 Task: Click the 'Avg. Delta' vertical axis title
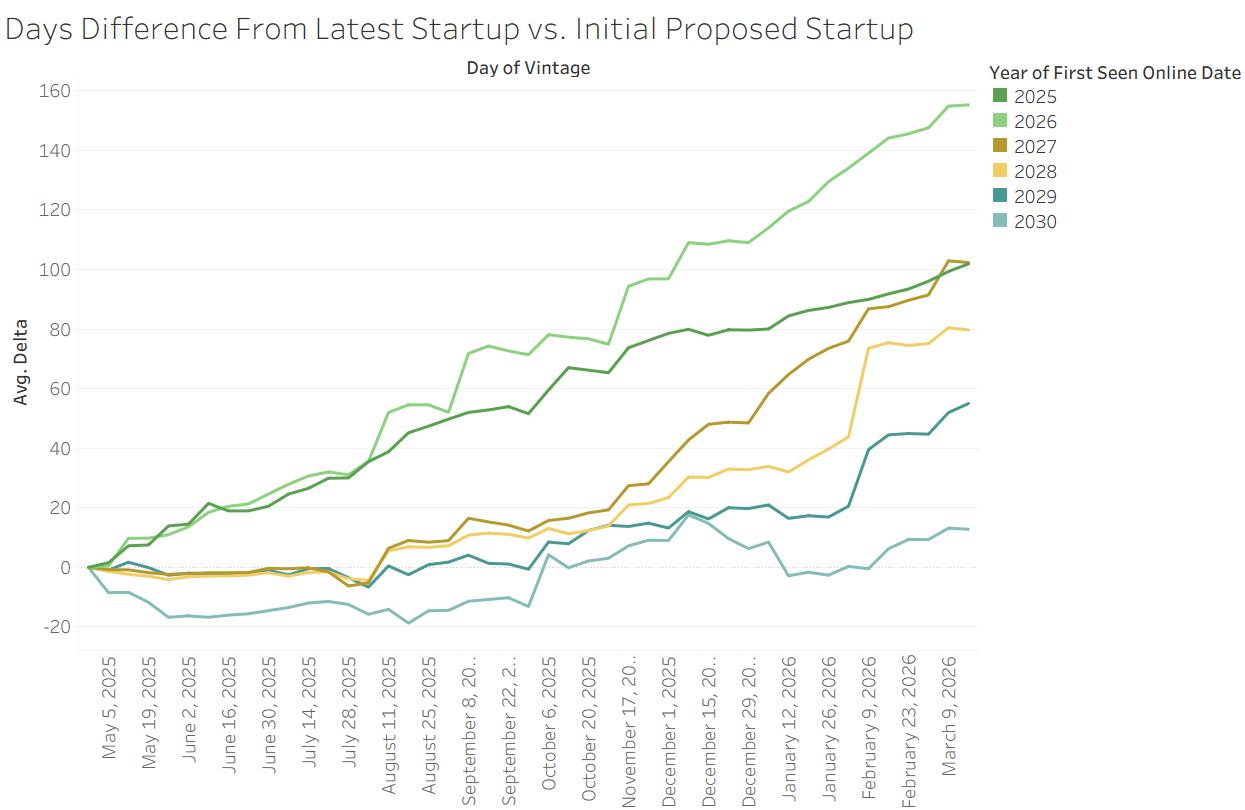point(21,362)
